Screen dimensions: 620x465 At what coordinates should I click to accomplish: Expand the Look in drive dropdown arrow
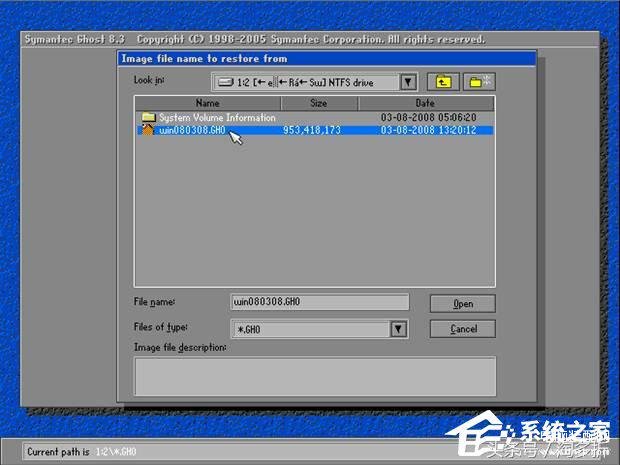408,82
